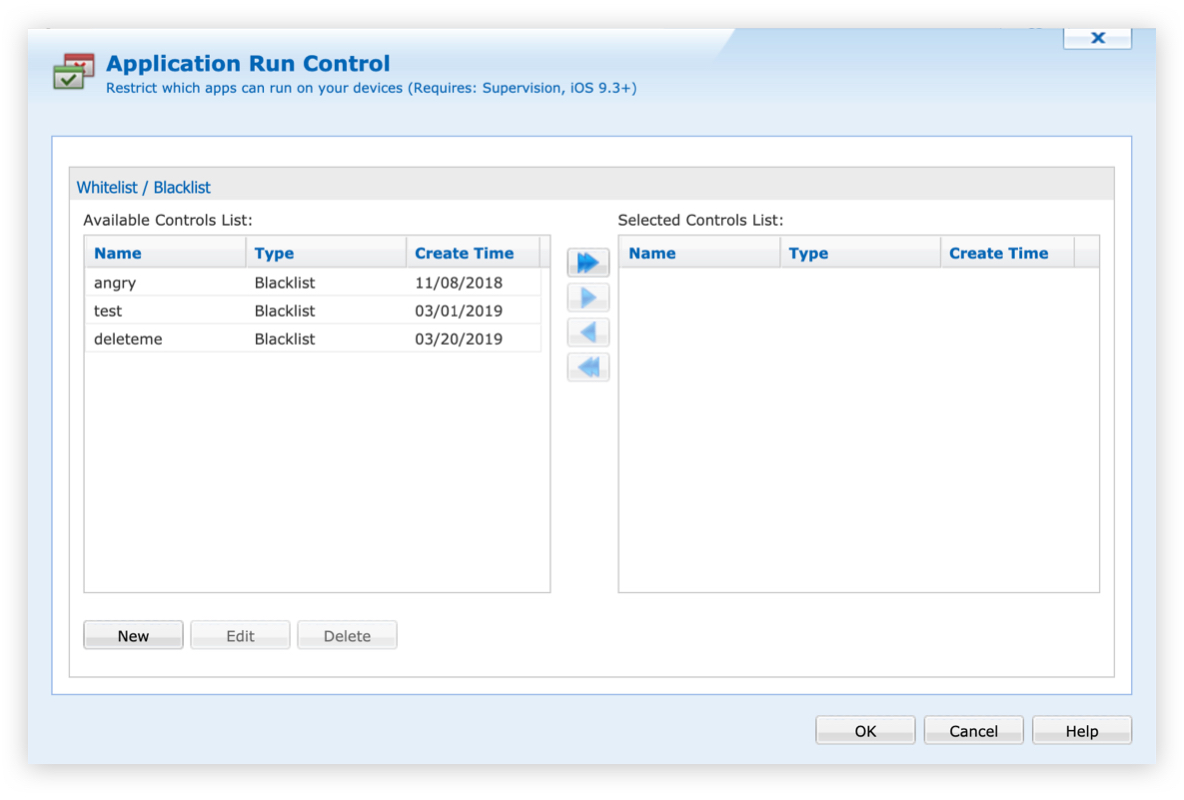Click the Whitelist / Blacklist section header

tap(144, 187)
